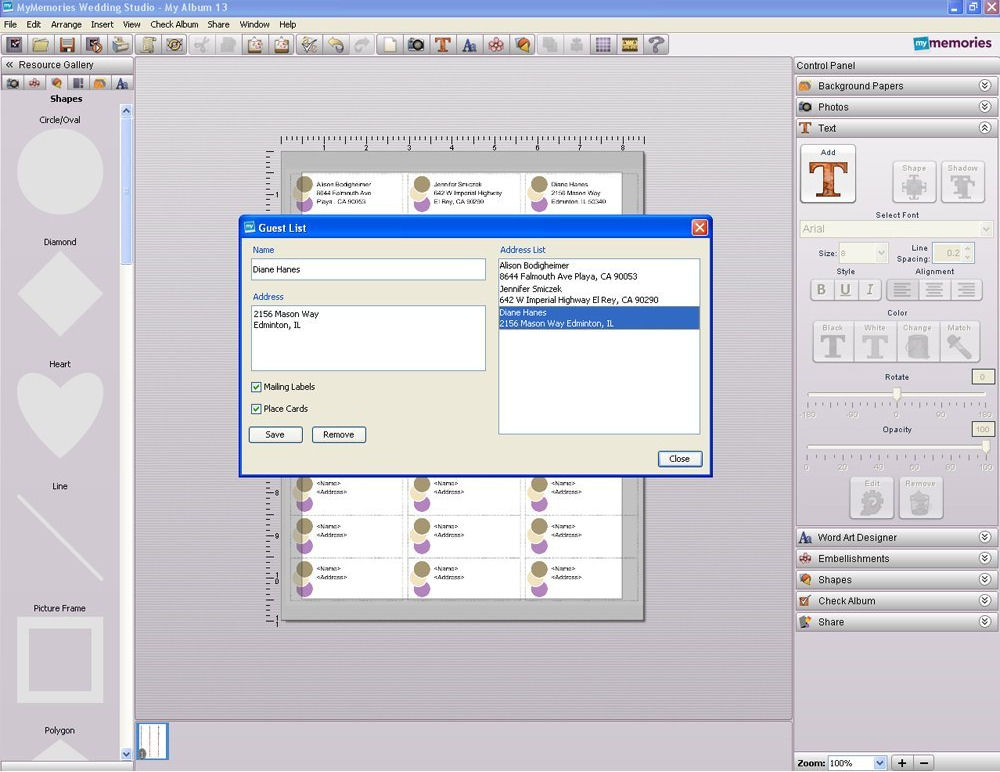Set text alignment to center
This screenshot has width=1000, height=772.
click(x=934, y=290)
